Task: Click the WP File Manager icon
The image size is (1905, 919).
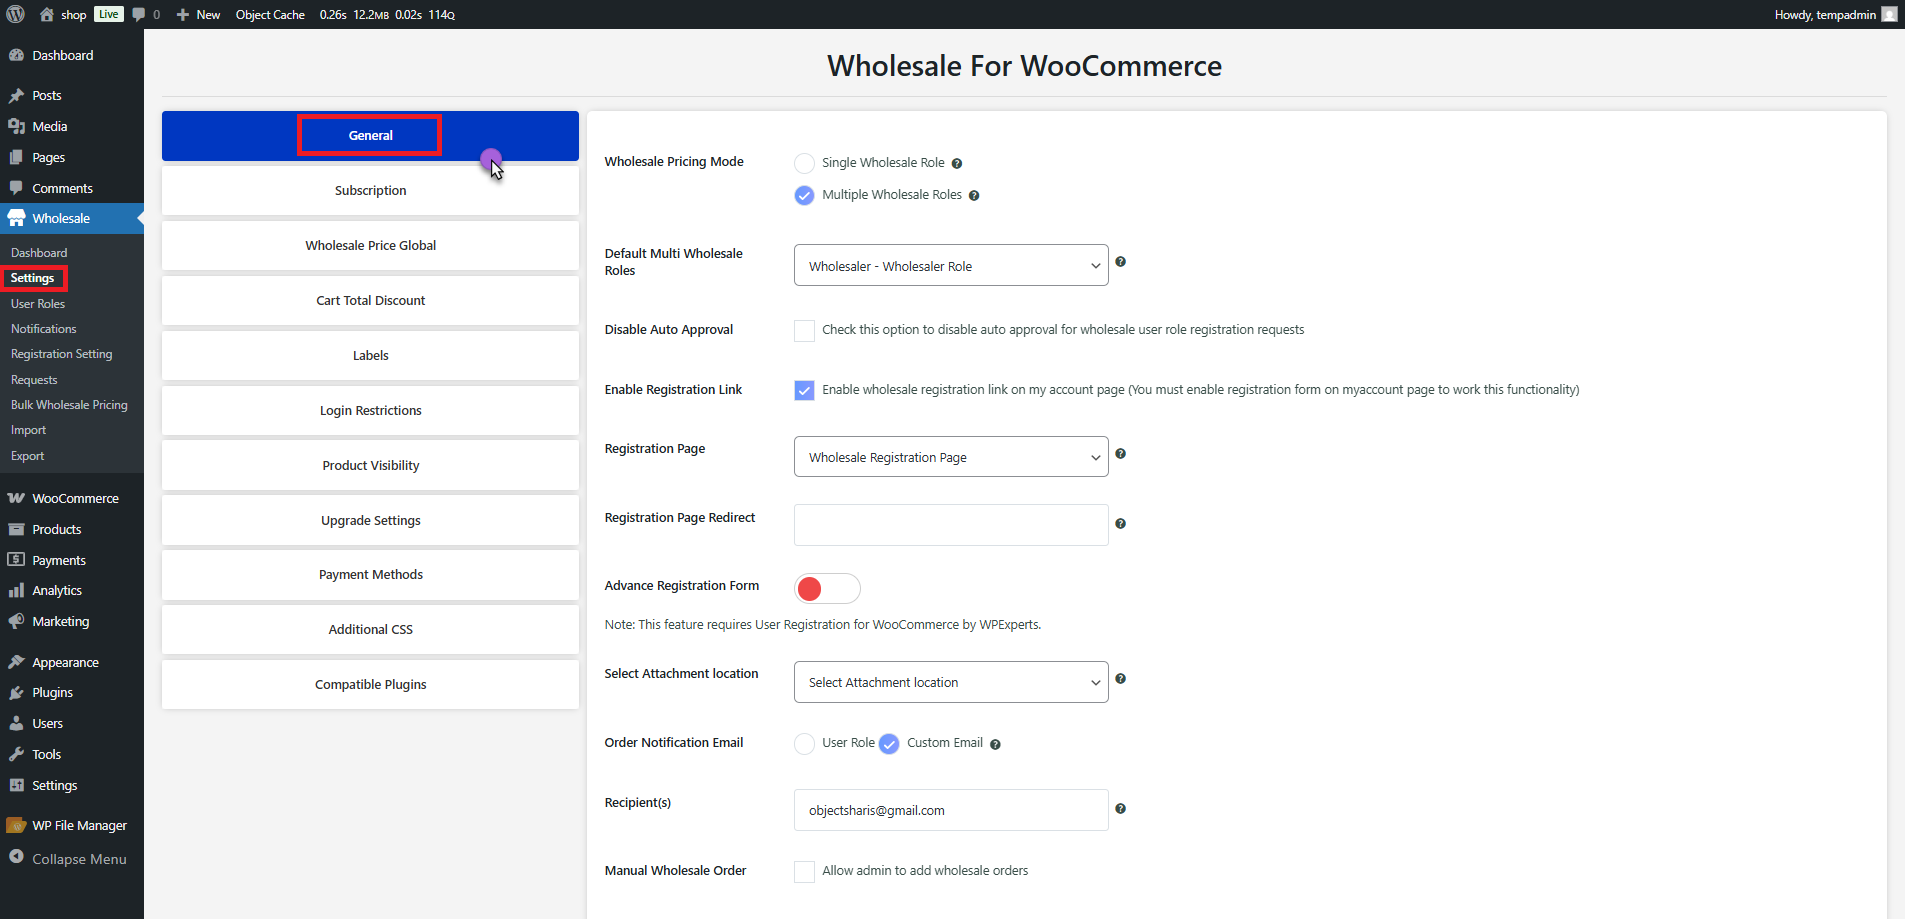Action: (x=16, y=824)
